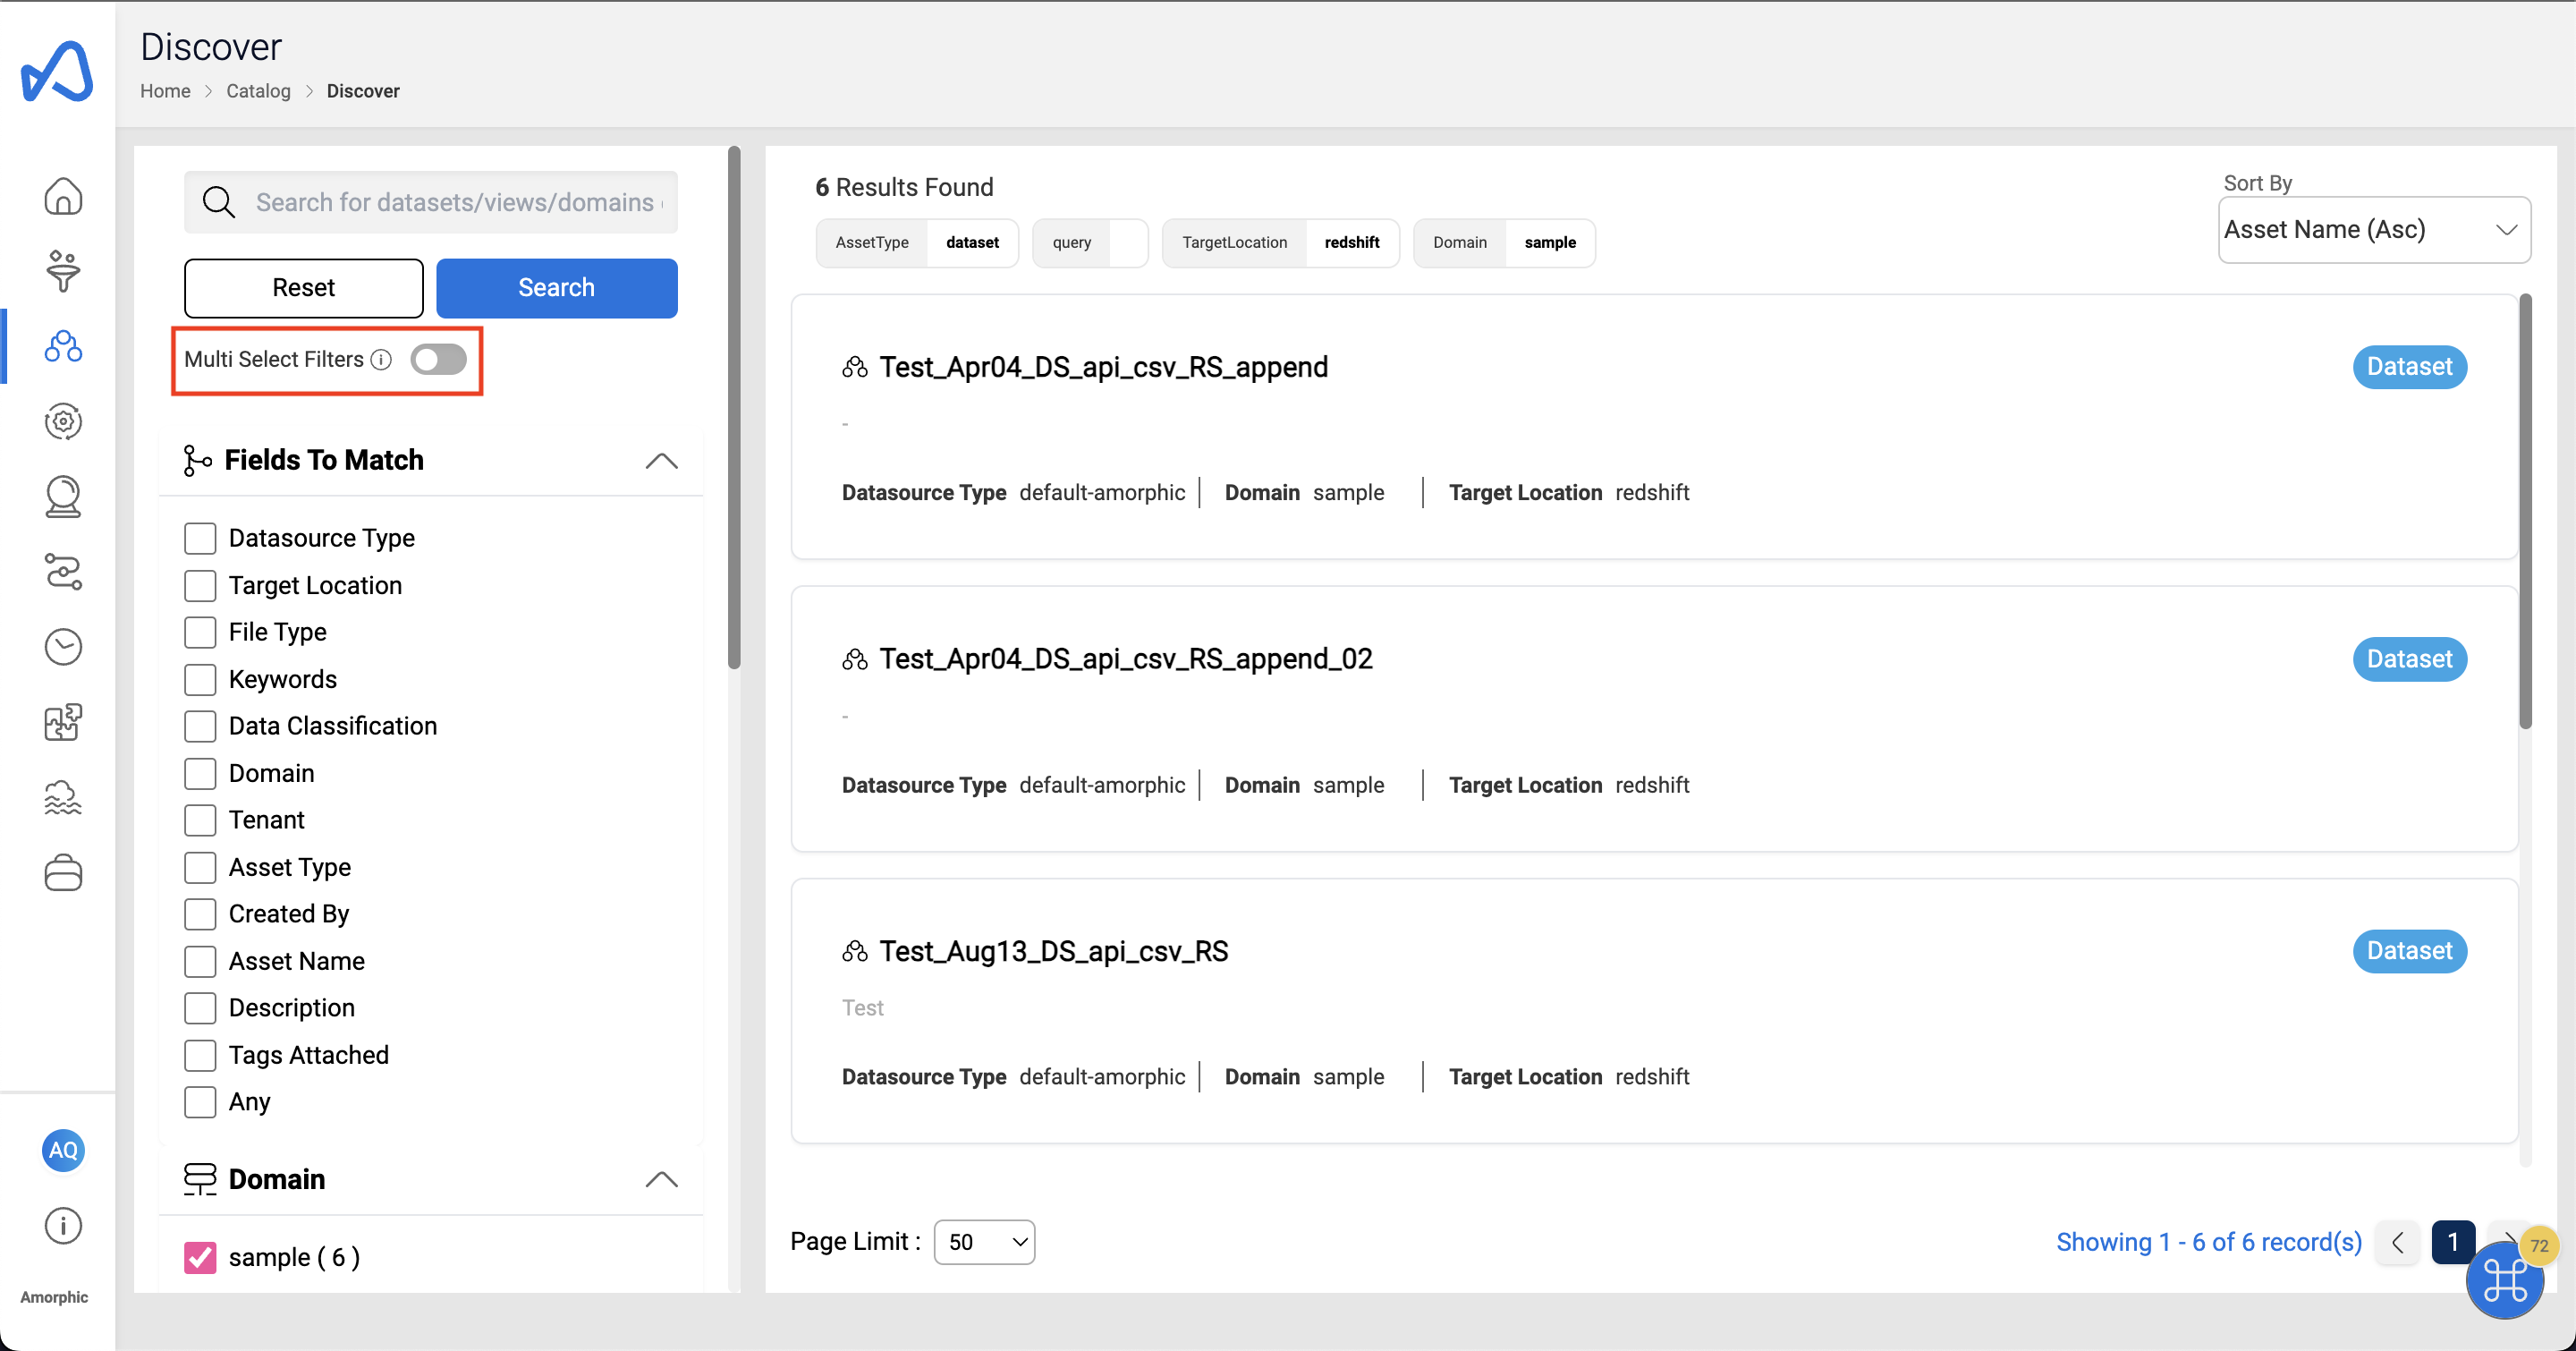This screenshot has width=2576, height=1351.
Task: Click the Domain sample filter chip
Action: 1504,243
